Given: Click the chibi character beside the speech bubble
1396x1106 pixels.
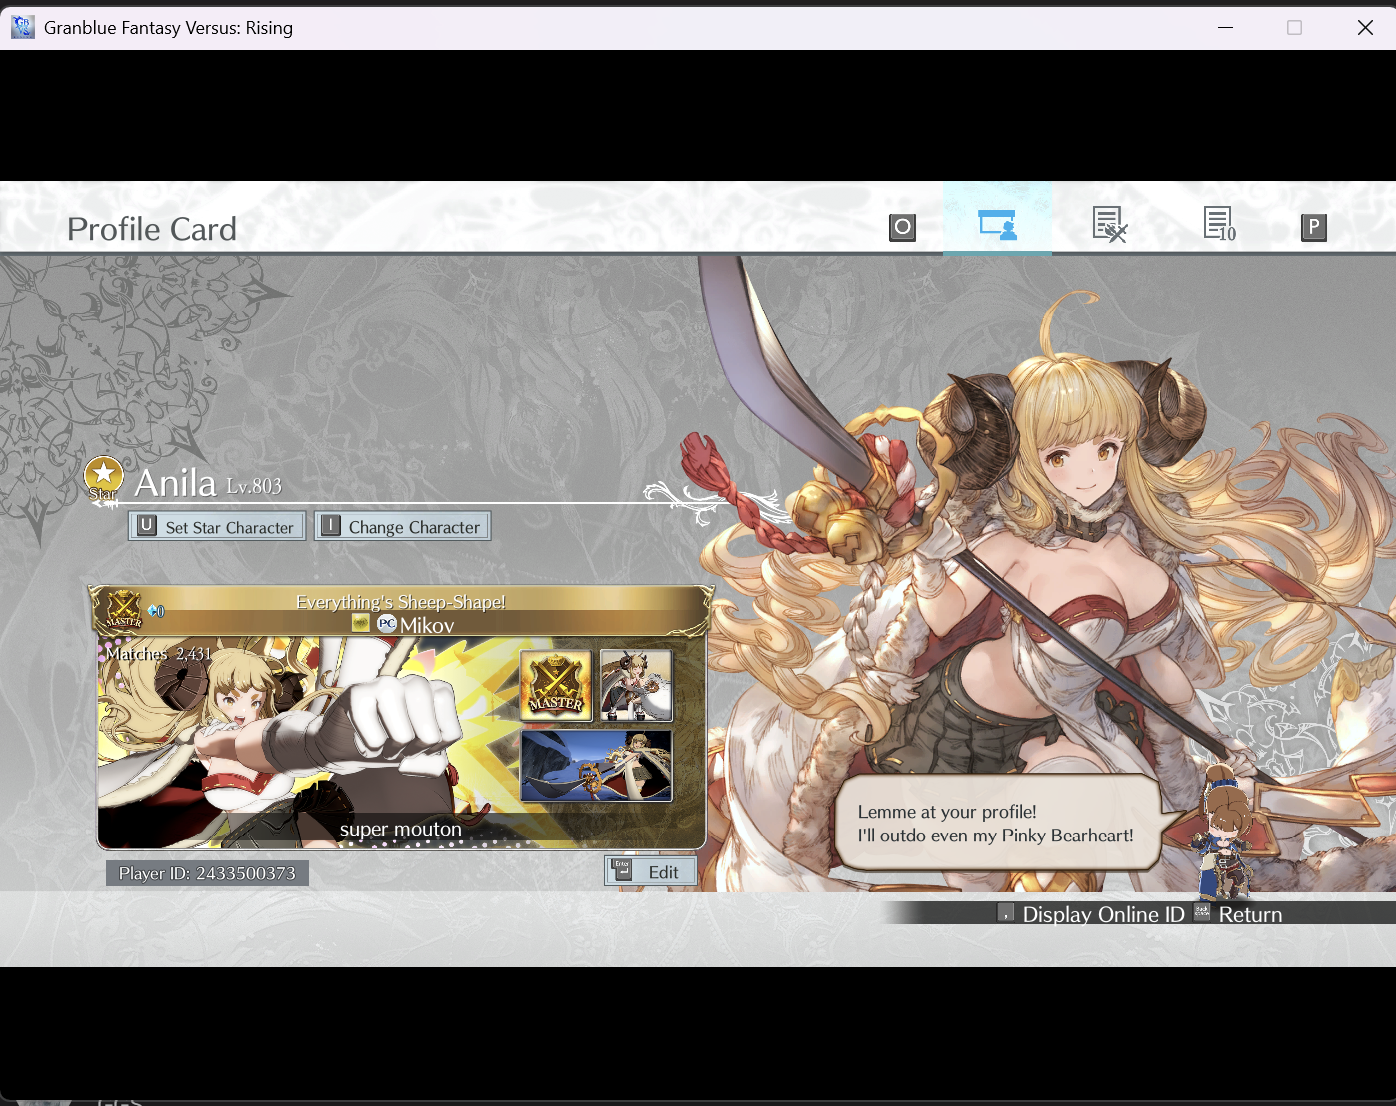Looking at the screenshot, I should click(1225, 832).
